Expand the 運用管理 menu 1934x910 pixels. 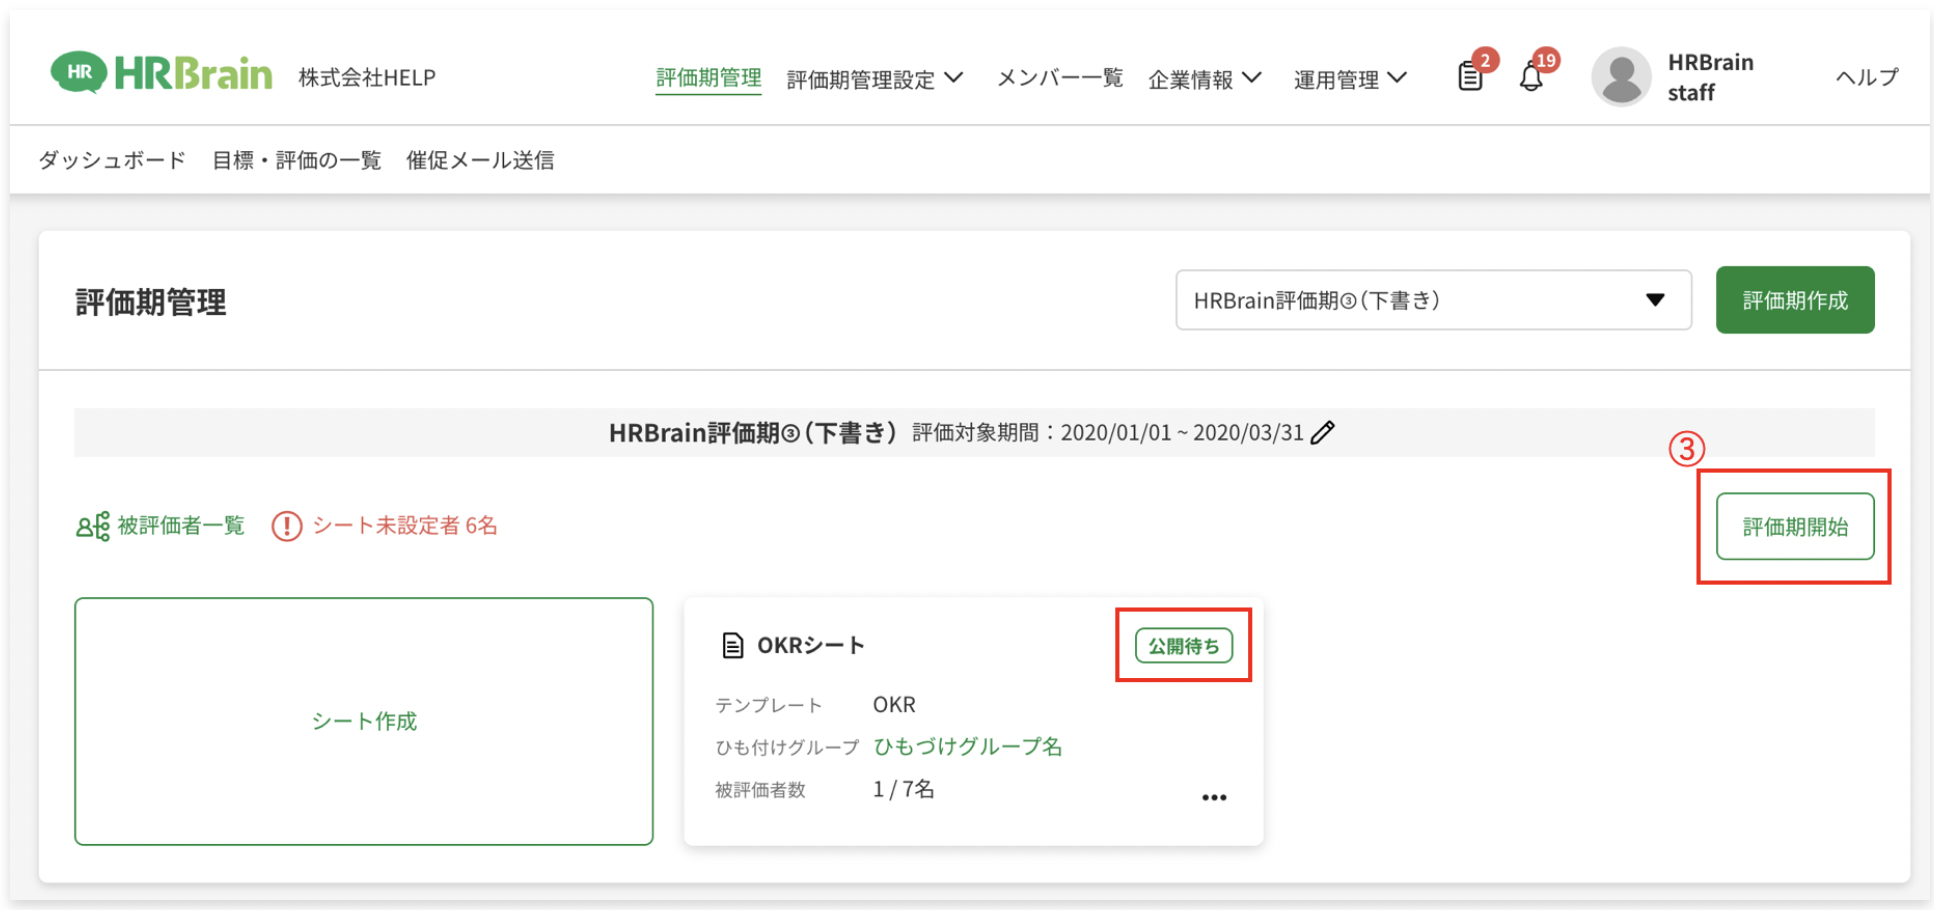pos(1350,78)
